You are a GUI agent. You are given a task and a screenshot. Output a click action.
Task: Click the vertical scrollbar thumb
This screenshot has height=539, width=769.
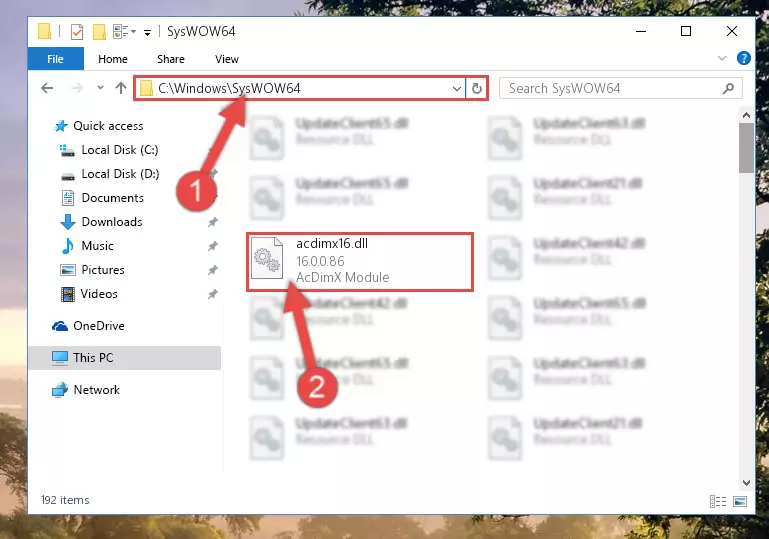(746, 148)
